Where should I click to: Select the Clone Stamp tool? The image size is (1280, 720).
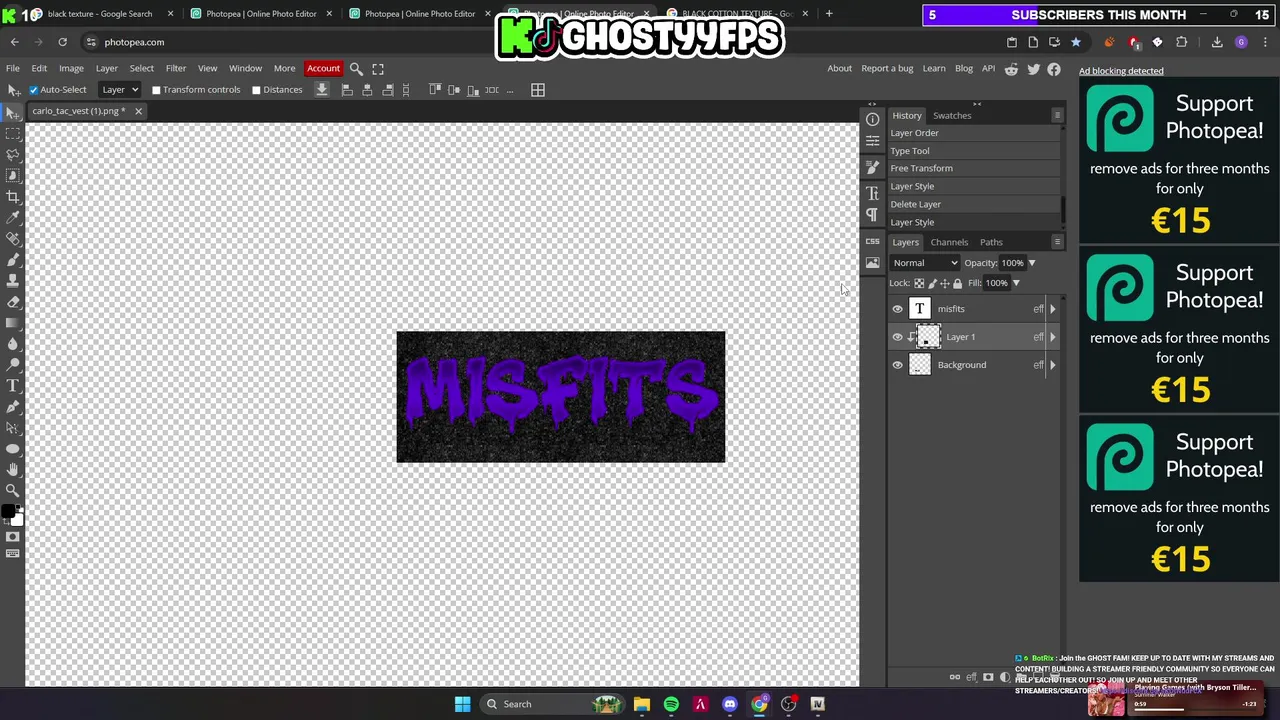click(x=13, y=280)
